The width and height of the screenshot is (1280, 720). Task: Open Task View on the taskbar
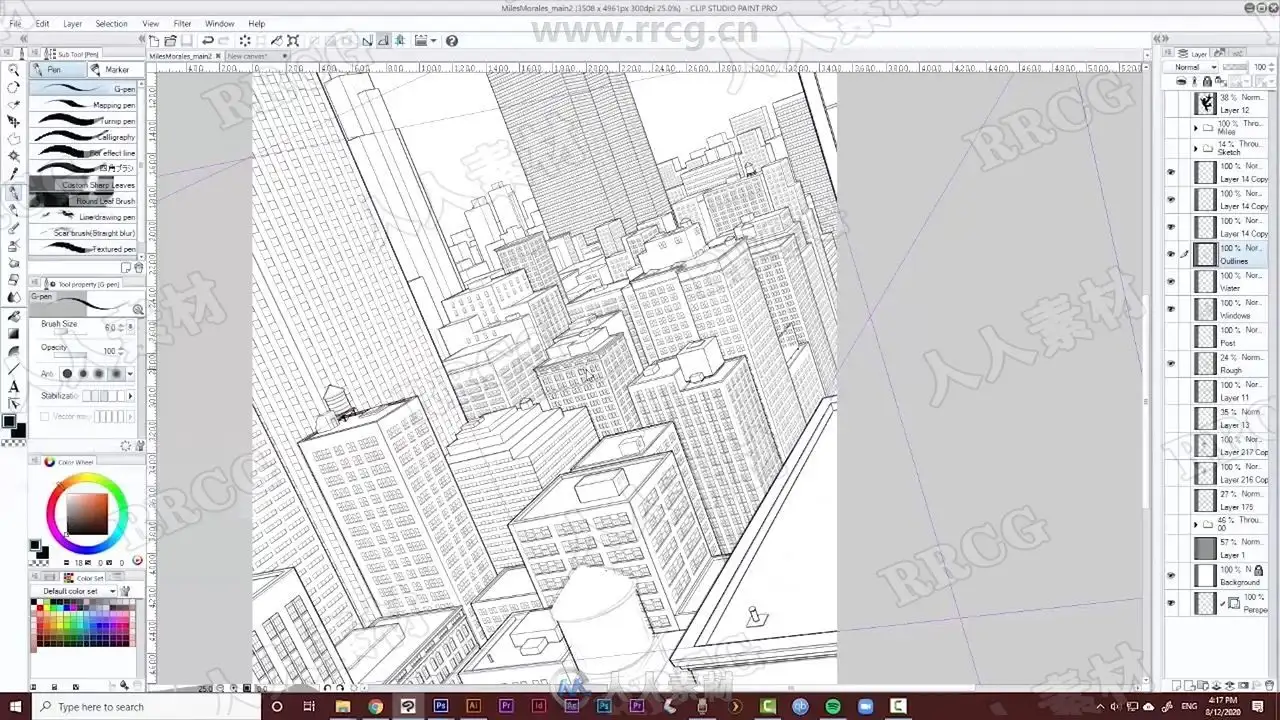pos(309,706)
